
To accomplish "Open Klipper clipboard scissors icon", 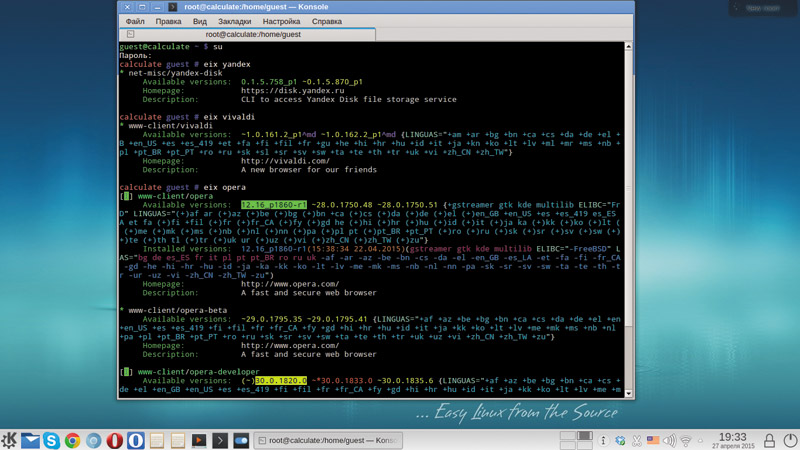I will tap(637, 440).
